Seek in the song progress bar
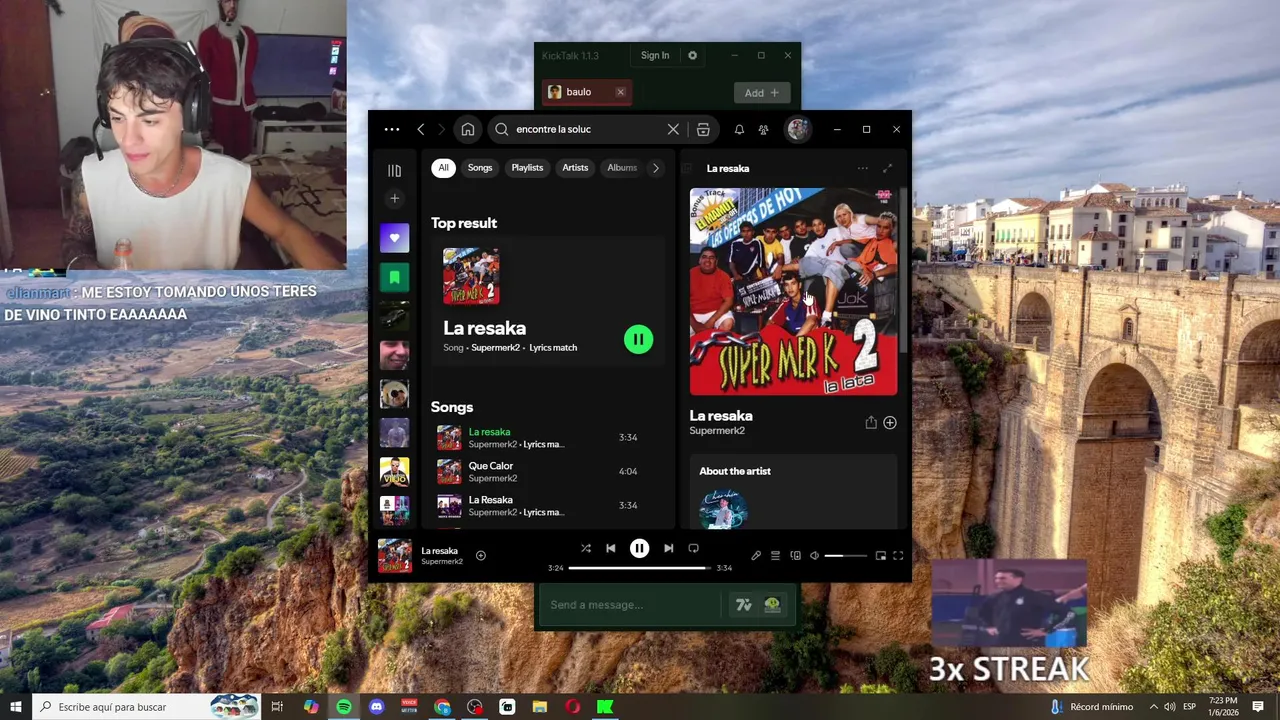 click(x=639, y=568)
